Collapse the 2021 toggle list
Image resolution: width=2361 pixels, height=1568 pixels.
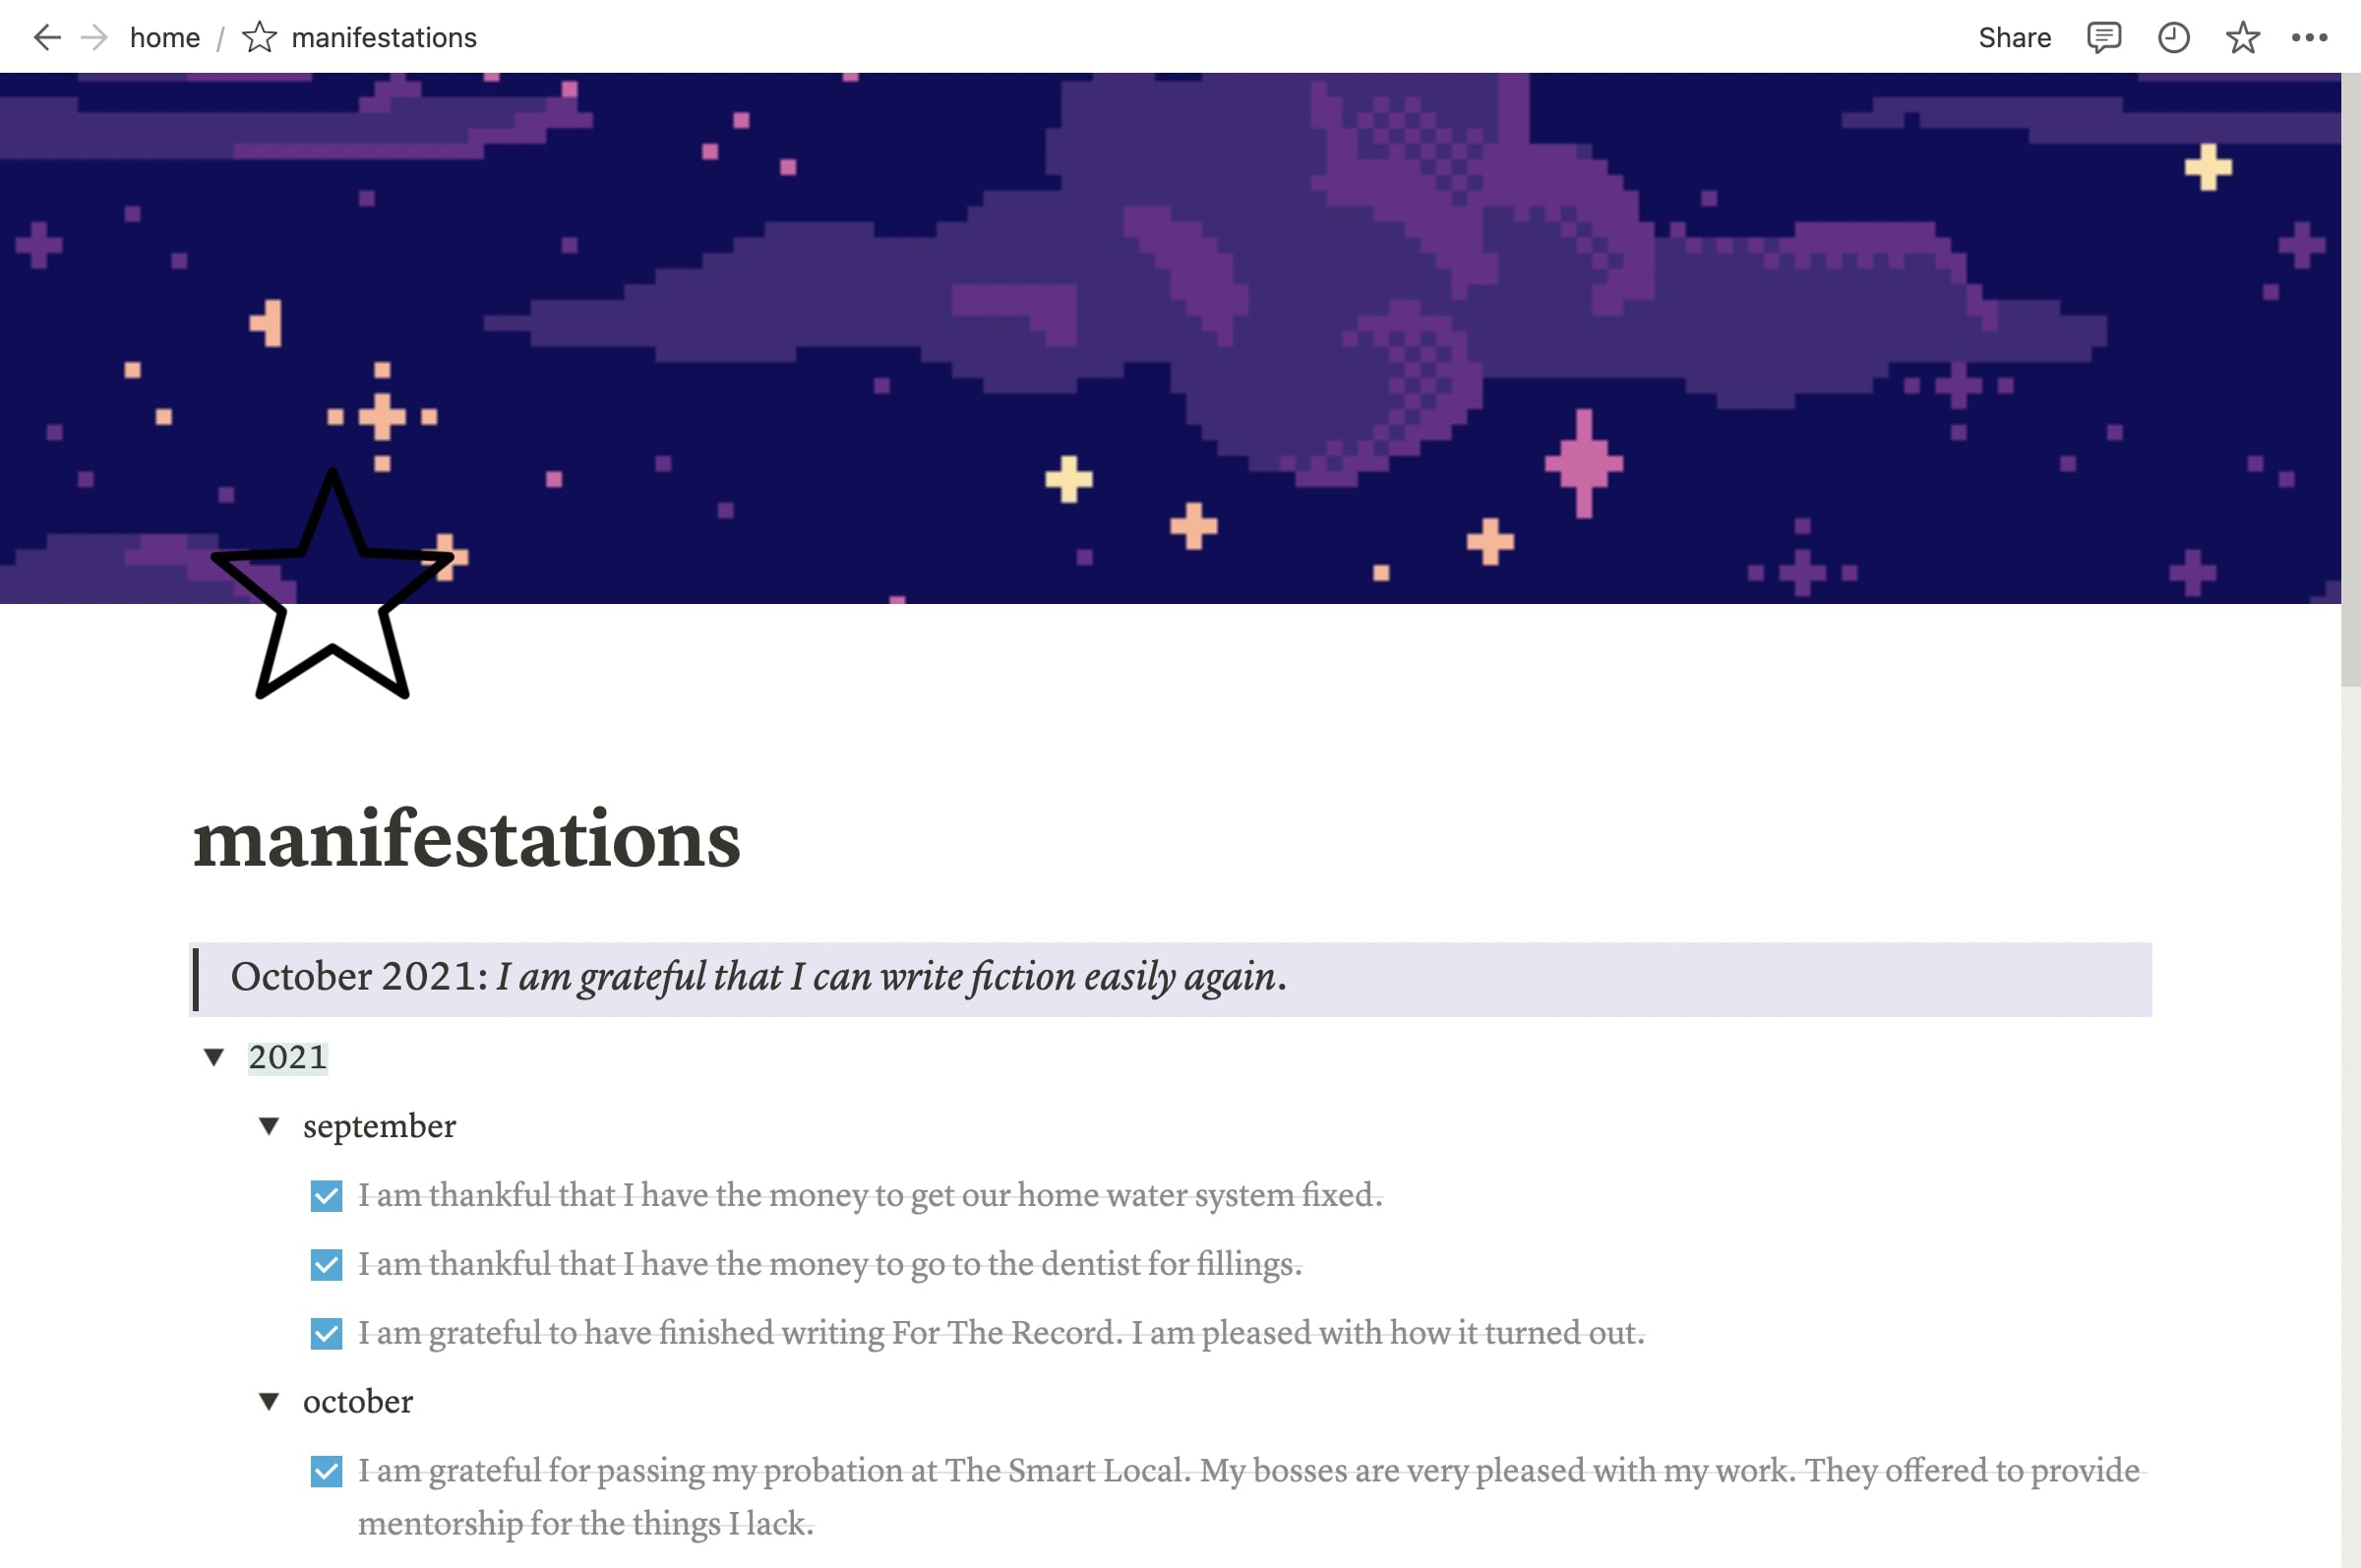coord(214,1058)
